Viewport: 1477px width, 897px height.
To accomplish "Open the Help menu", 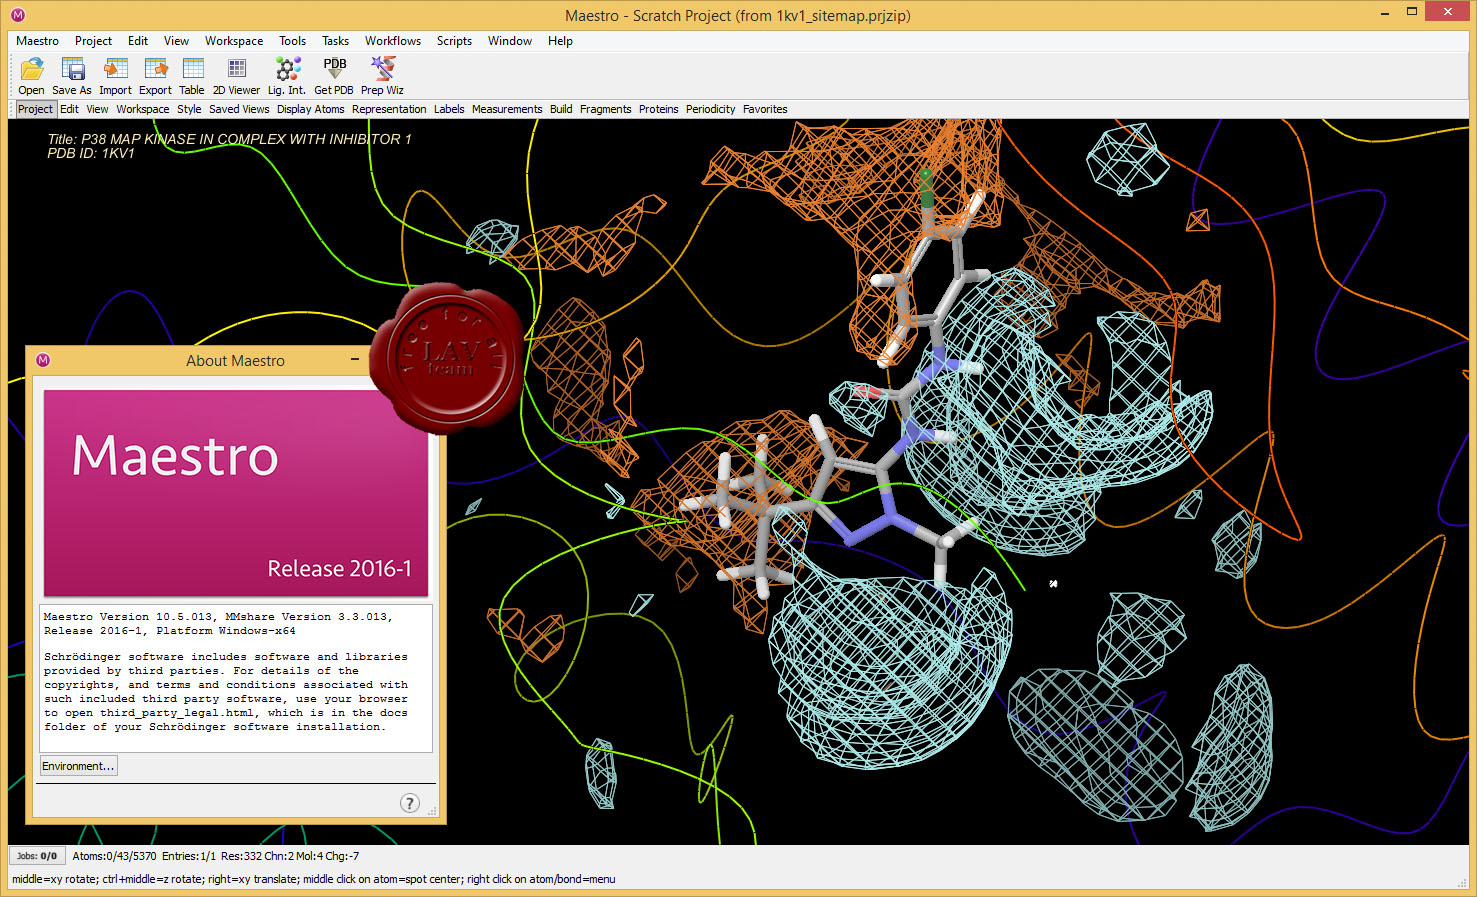I will pyautogui.click(x=560, y=41).
